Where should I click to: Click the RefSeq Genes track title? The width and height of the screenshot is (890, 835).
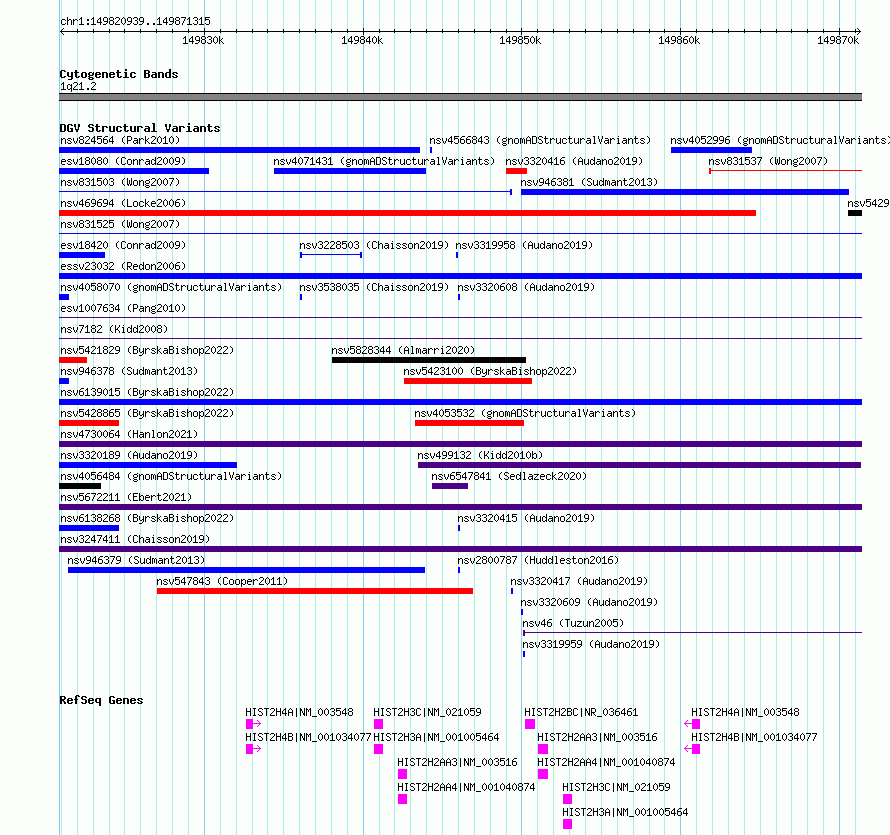coord(101,700)
